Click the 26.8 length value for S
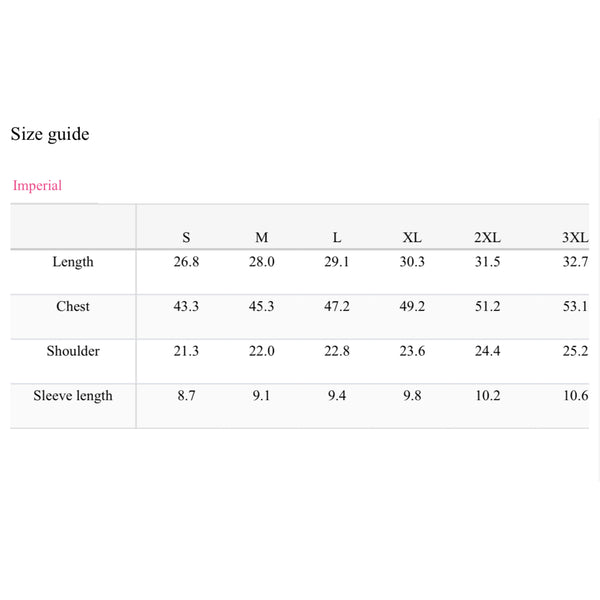 186,262
